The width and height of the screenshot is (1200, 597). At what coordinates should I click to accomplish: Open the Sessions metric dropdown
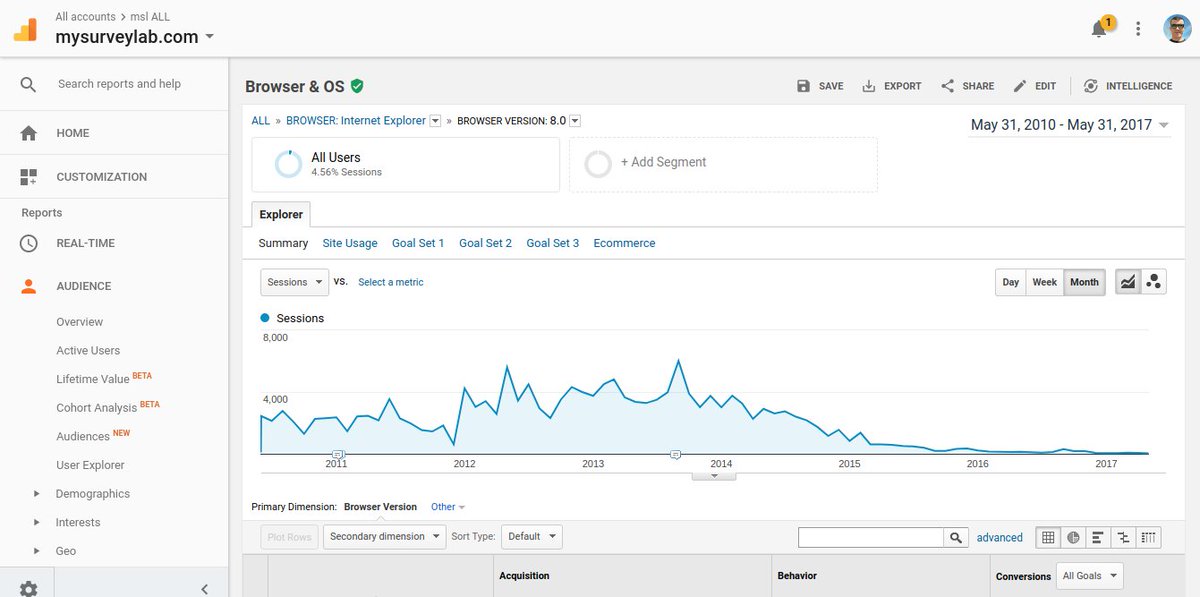point(293,282)
